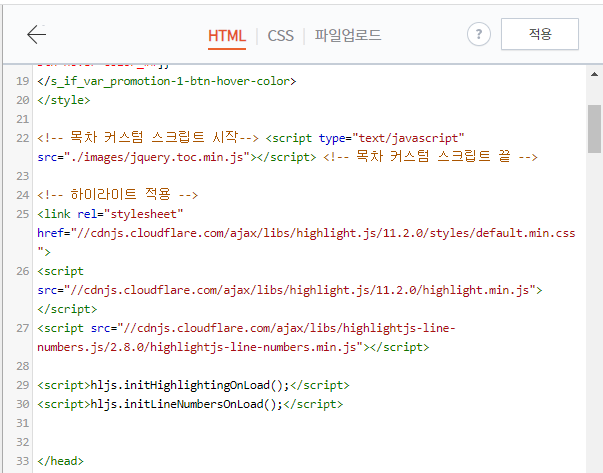Open help via the question mark icon
The width and height of the screenshot is (603, 473).
pyautogui.click(x=478, y=34)
